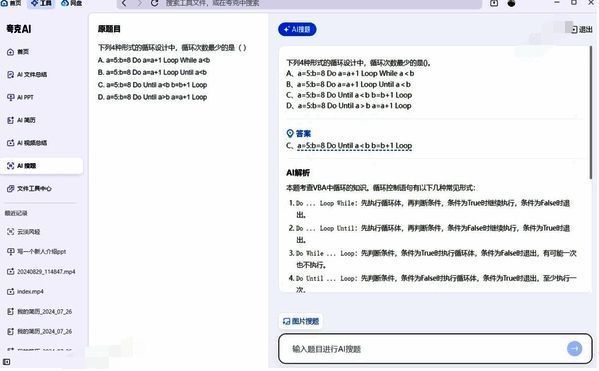Open AI PPT in the sidebar
This screenshot has height=371, width=599.
[41, 97]
